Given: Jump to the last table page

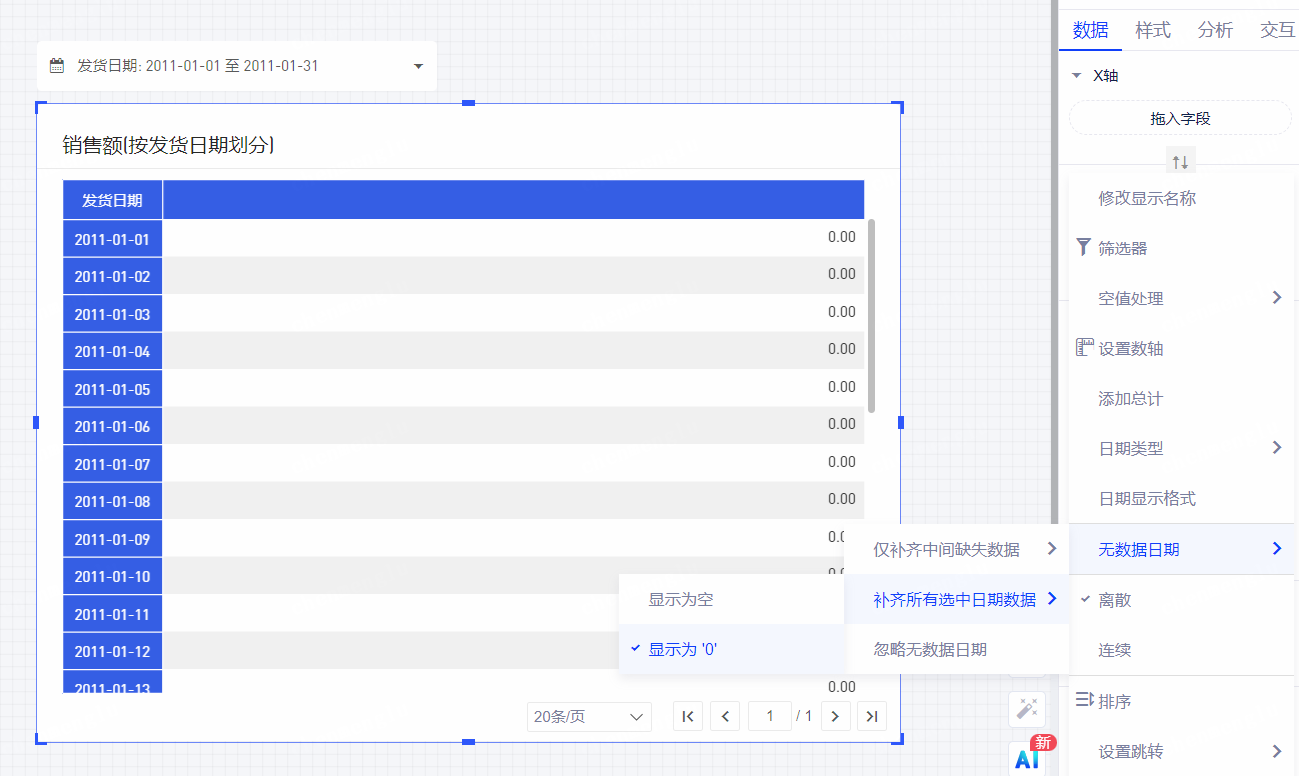Looking at the screenshot, I should click(x=872, y=716).
